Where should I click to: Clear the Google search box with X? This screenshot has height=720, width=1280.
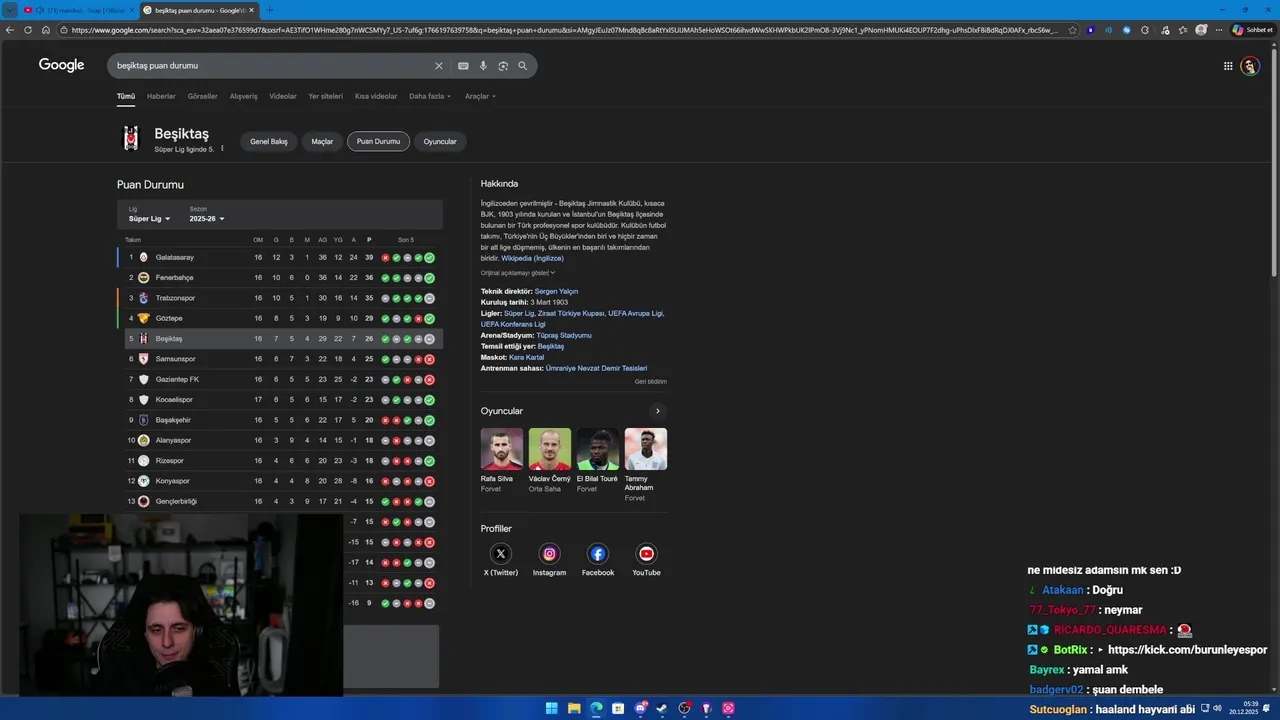click(x=438, y=66)
